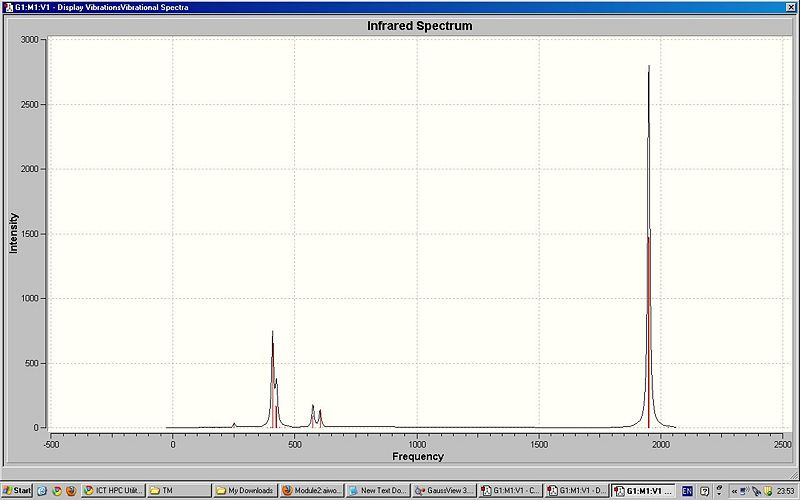Switch to New Text Do... window
This screenshot has width=800, height=500.
[378, 491]
